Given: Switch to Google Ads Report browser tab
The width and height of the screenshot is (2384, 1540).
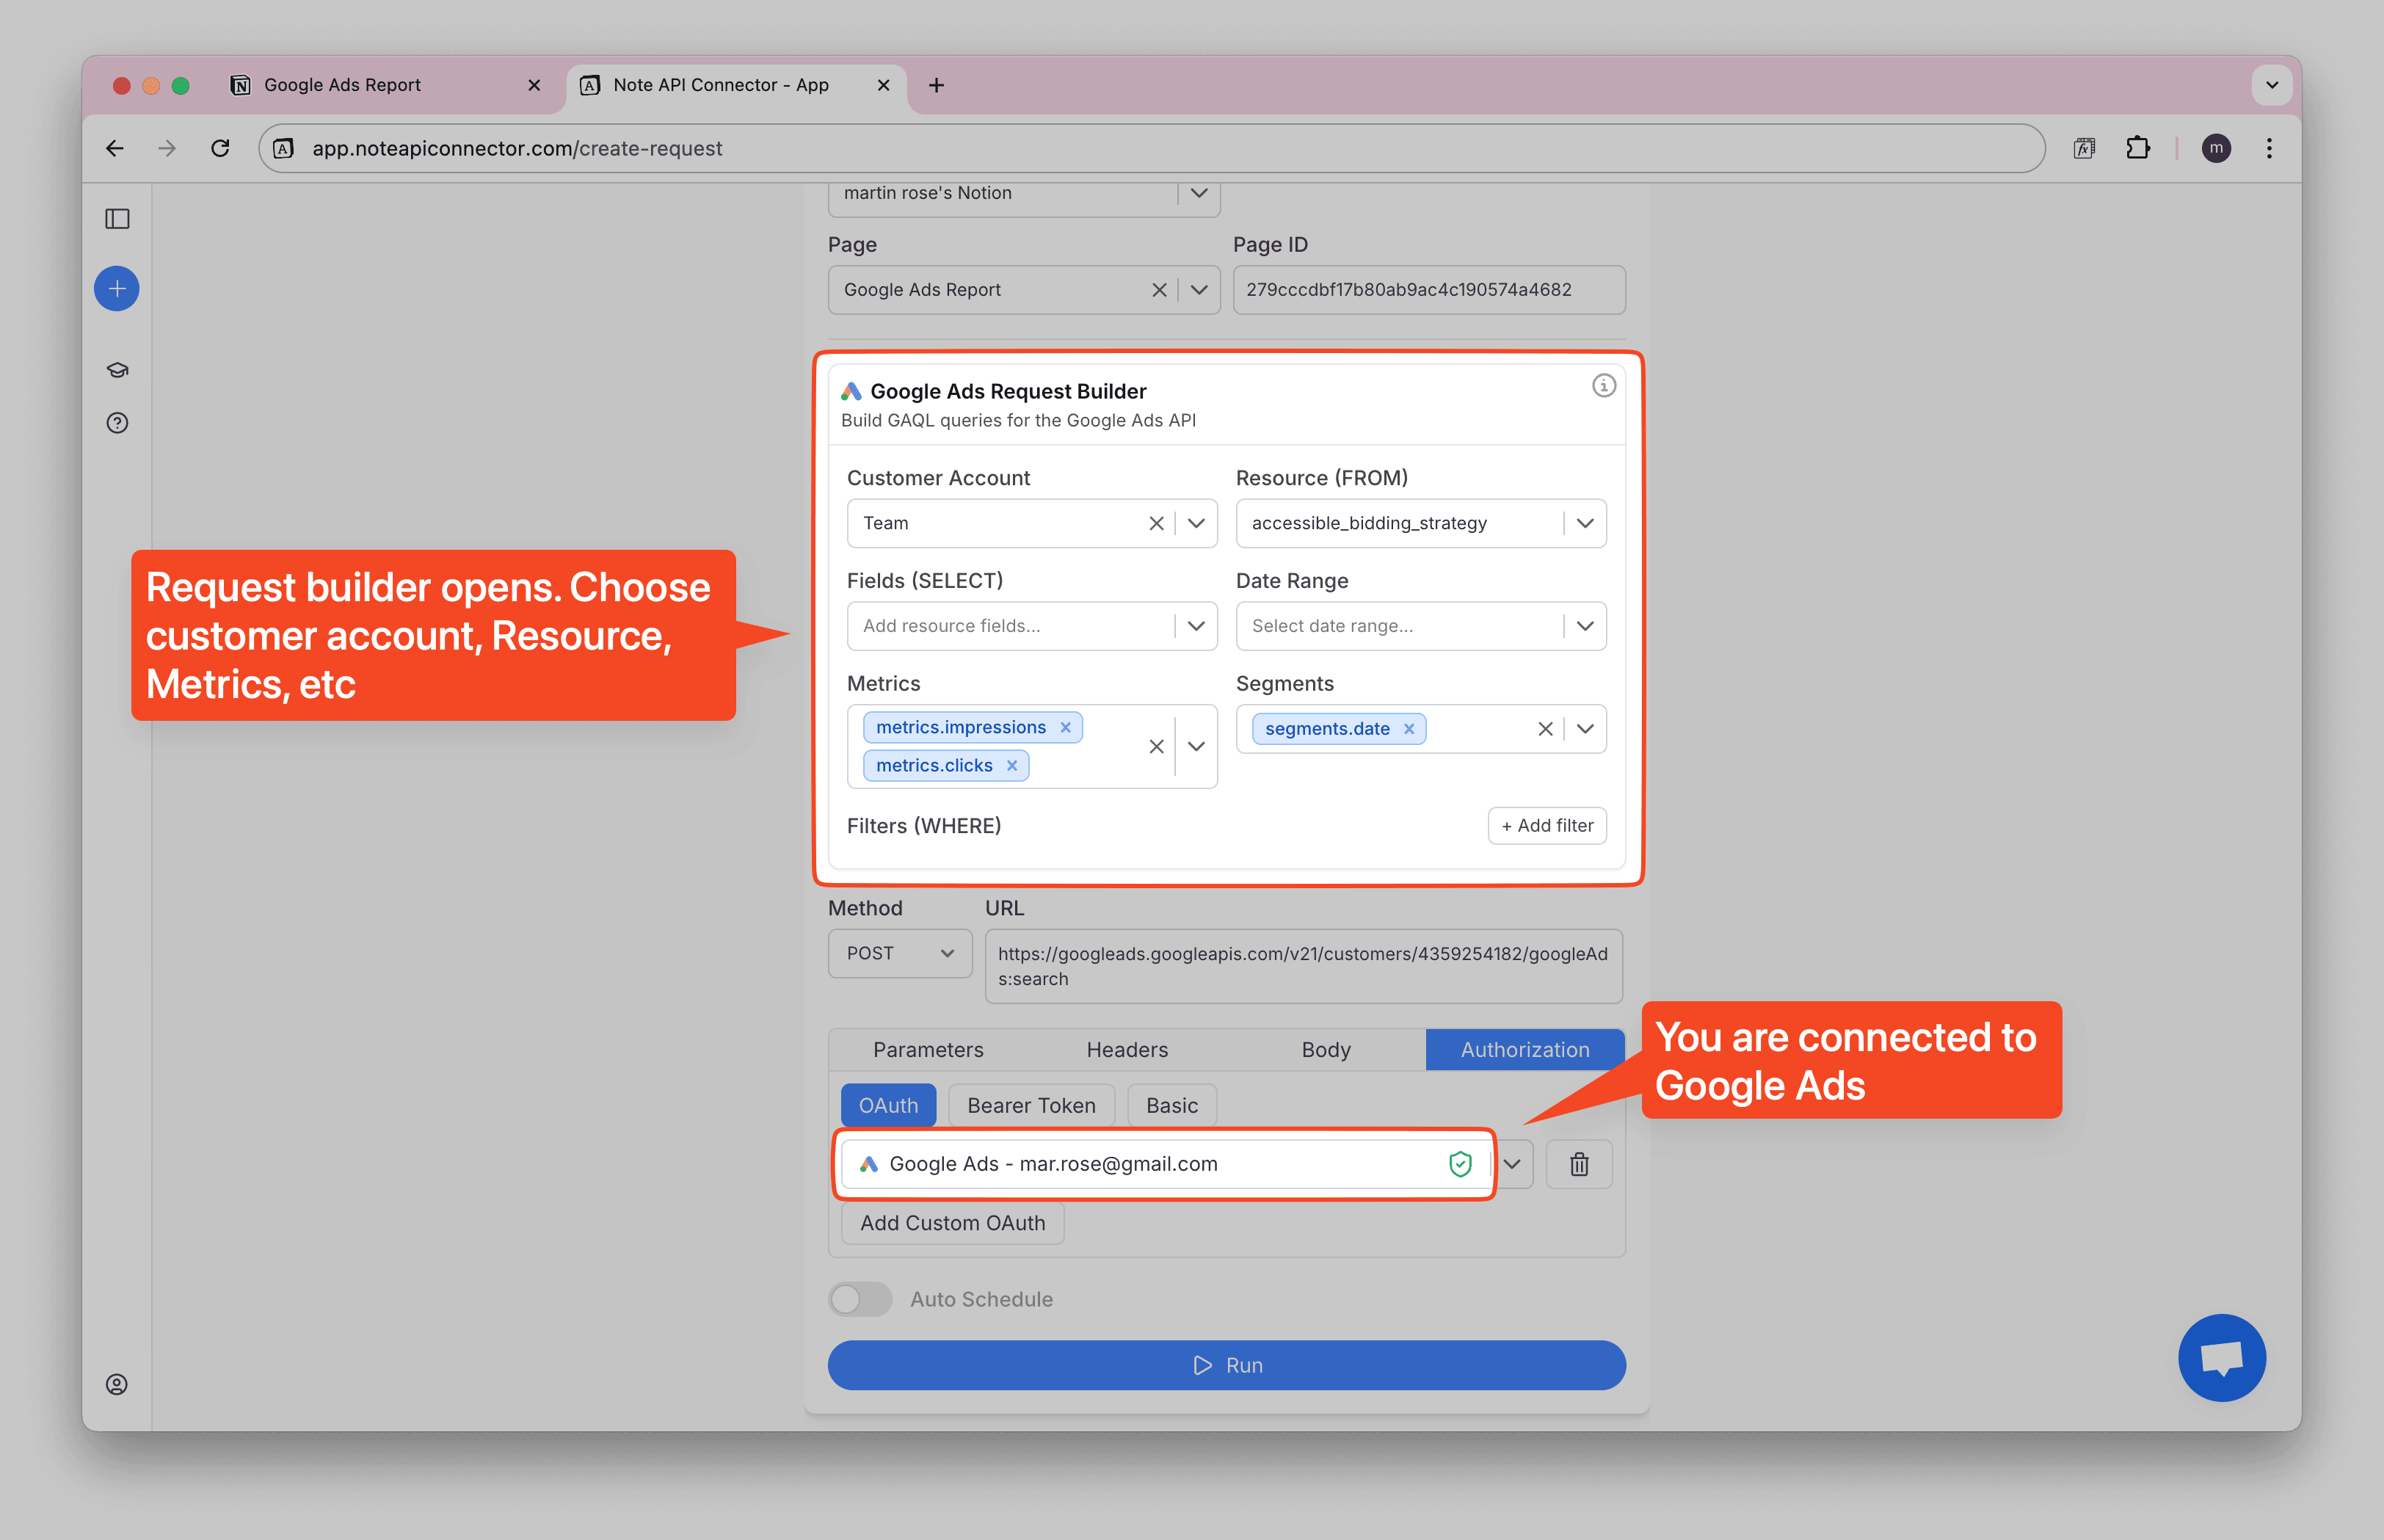Looking at the screenshot, I should [384, 86].
